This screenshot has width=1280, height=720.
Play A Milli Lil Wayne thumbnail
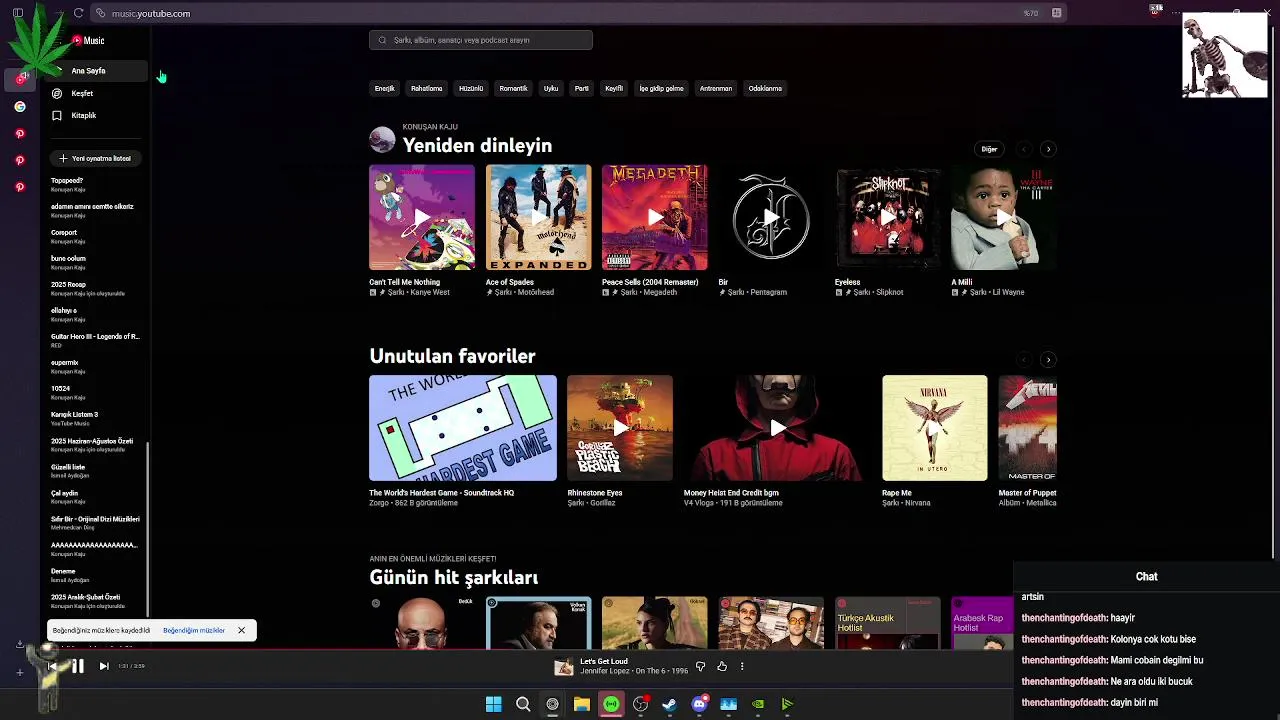click(x=1004, y=218)
